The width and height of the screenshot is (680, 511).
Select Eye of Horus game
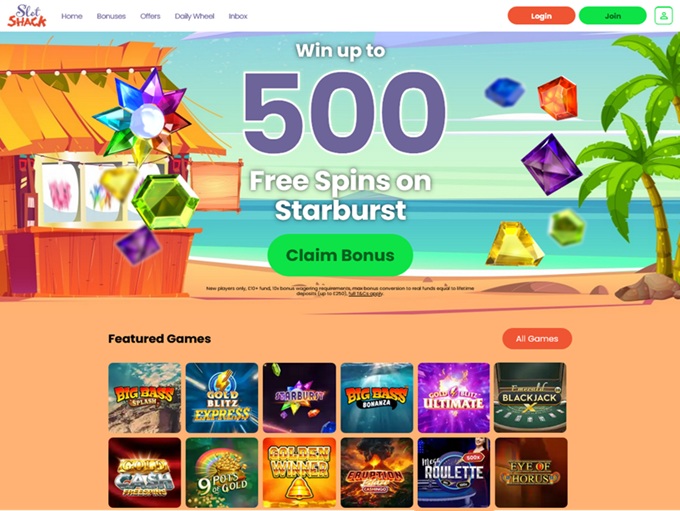(531, 472)
